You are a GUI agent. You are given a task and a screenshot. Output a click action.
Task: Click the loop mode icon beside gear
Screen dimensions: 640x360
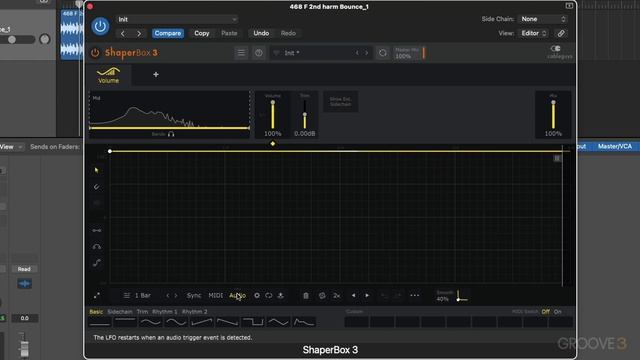pyautogui.click(x=269, y=296)
